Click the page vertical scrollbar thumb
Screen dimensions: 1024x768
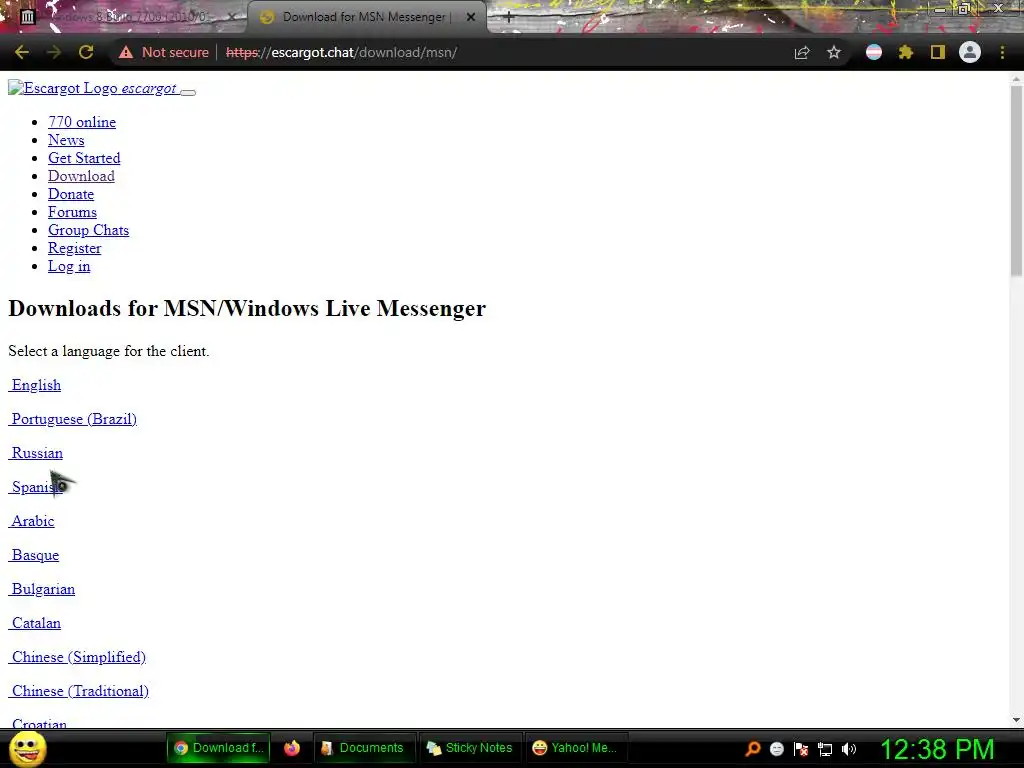(x=1016, y=181)
